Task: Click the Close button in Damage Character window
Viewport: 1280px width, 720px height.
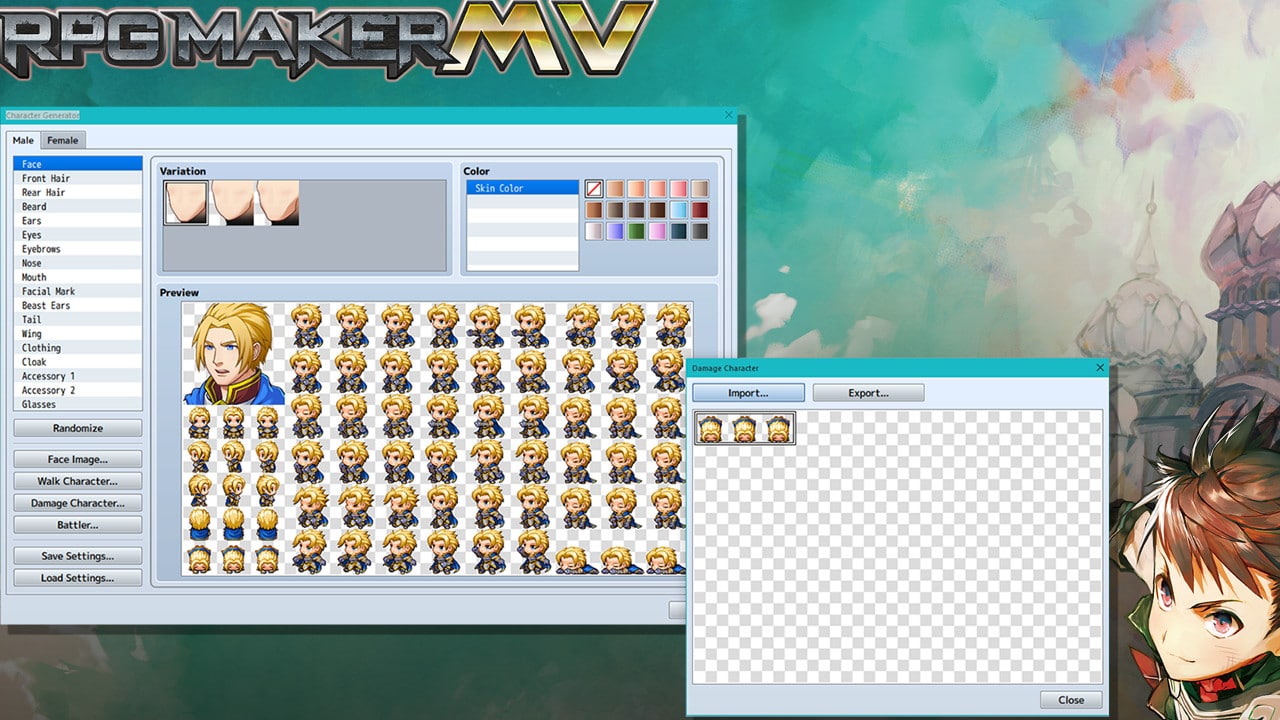Action: click(x=1071, y=700)
